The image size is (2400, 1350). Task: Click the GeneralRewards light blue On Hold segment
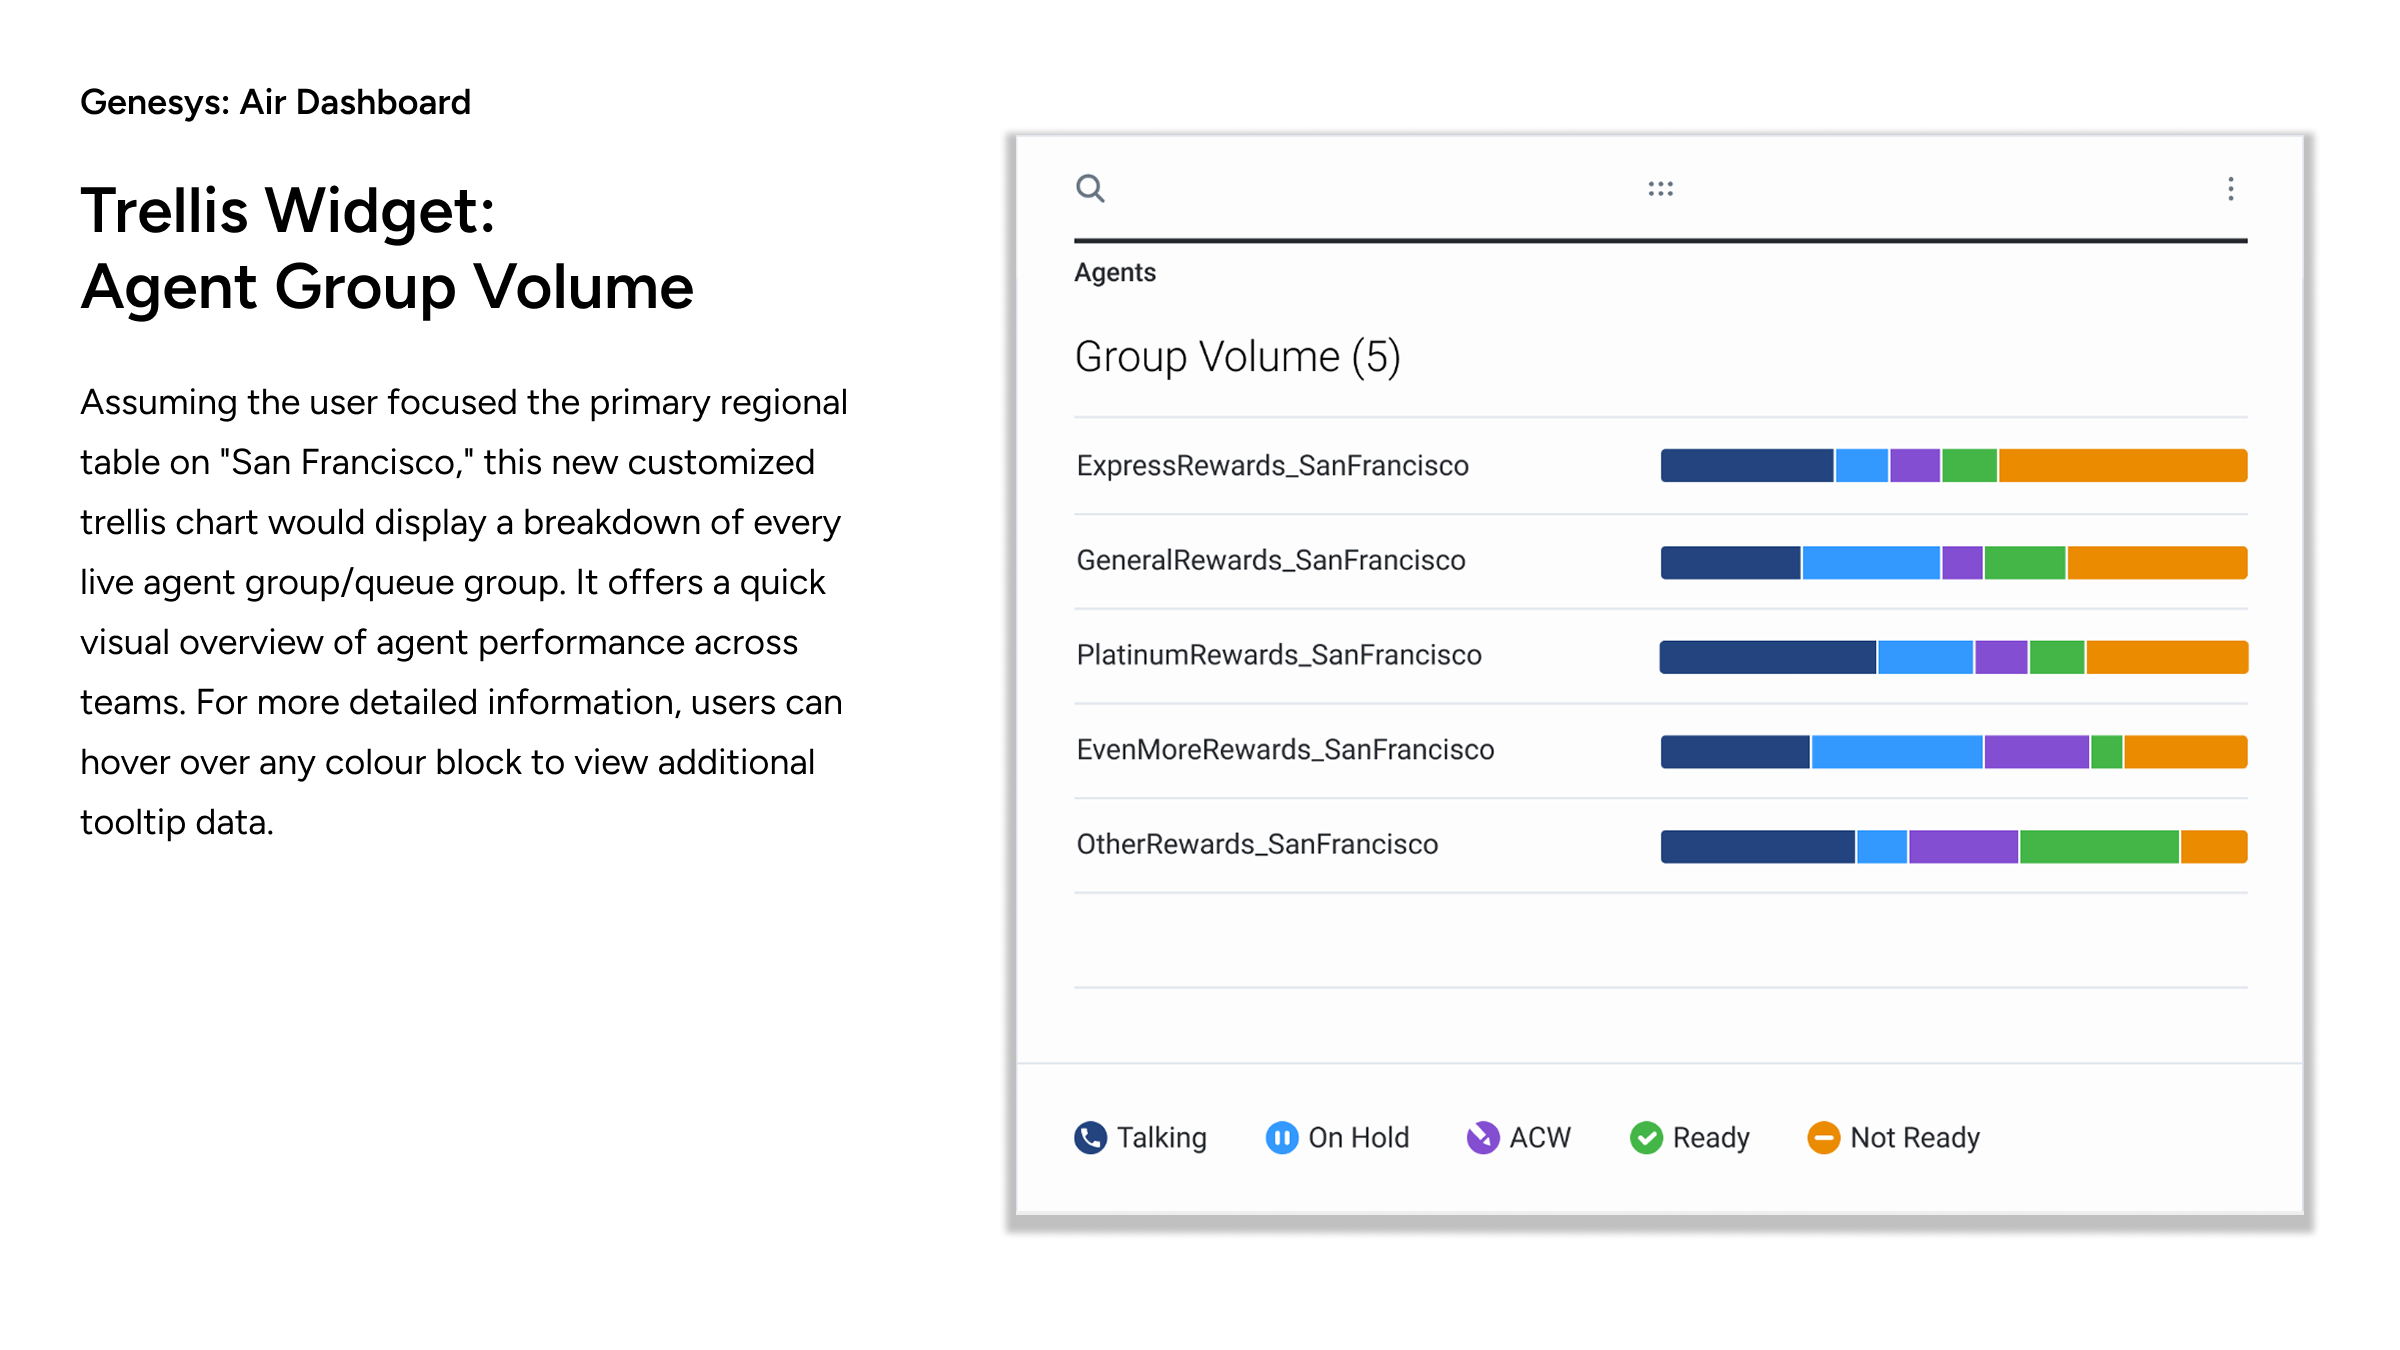pos(1870,562)
